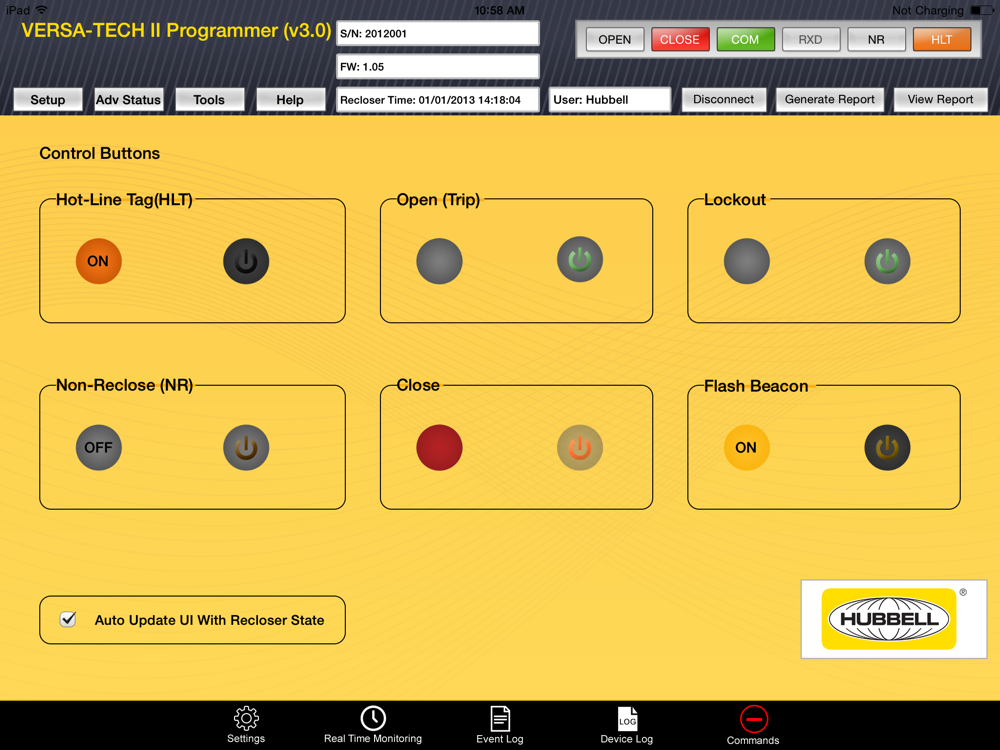The width and height of the screenshot is (1000, 750).
Task: Tap the Lockout power button
Action: [887, 261]
